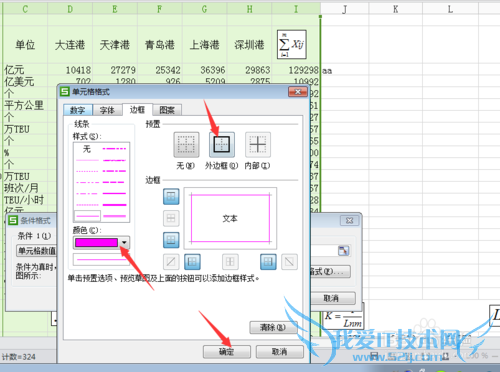Toggle the diagonal-up border button
Viewport: 500px width, 372px height.
pos(171,262)
